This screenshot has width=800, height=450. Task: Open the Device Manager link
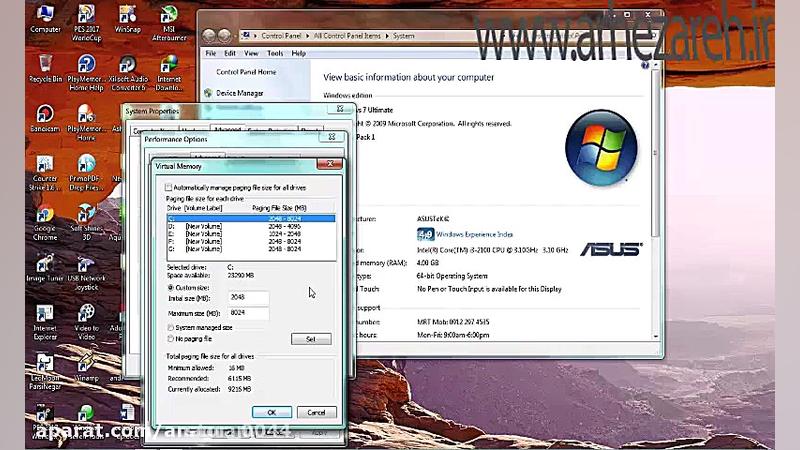tap(239, 93)
